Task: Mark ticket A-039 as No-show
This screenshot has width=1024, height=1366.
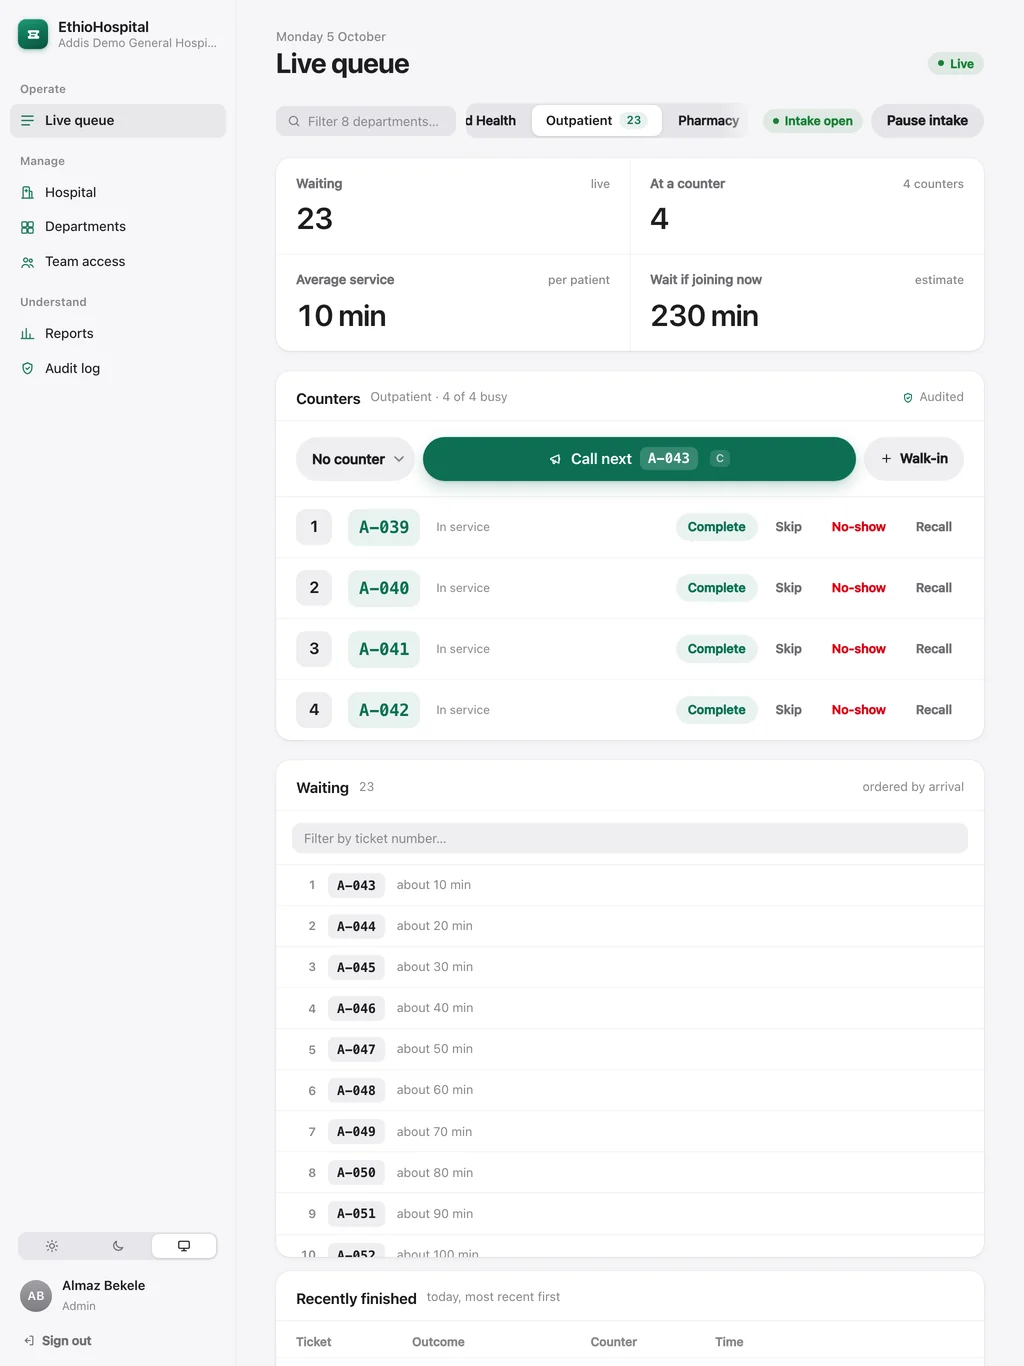Action: [859, 527]
